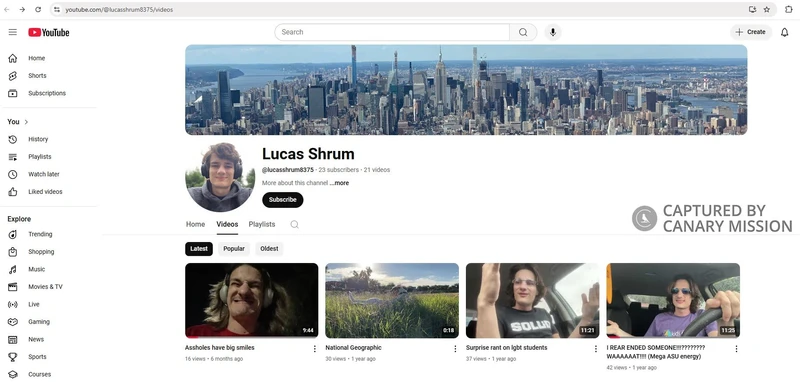Image resolution: width=800 pixels, height=382 pixels.
Task: Click the Subscribe button
Action: coord(283,200)
